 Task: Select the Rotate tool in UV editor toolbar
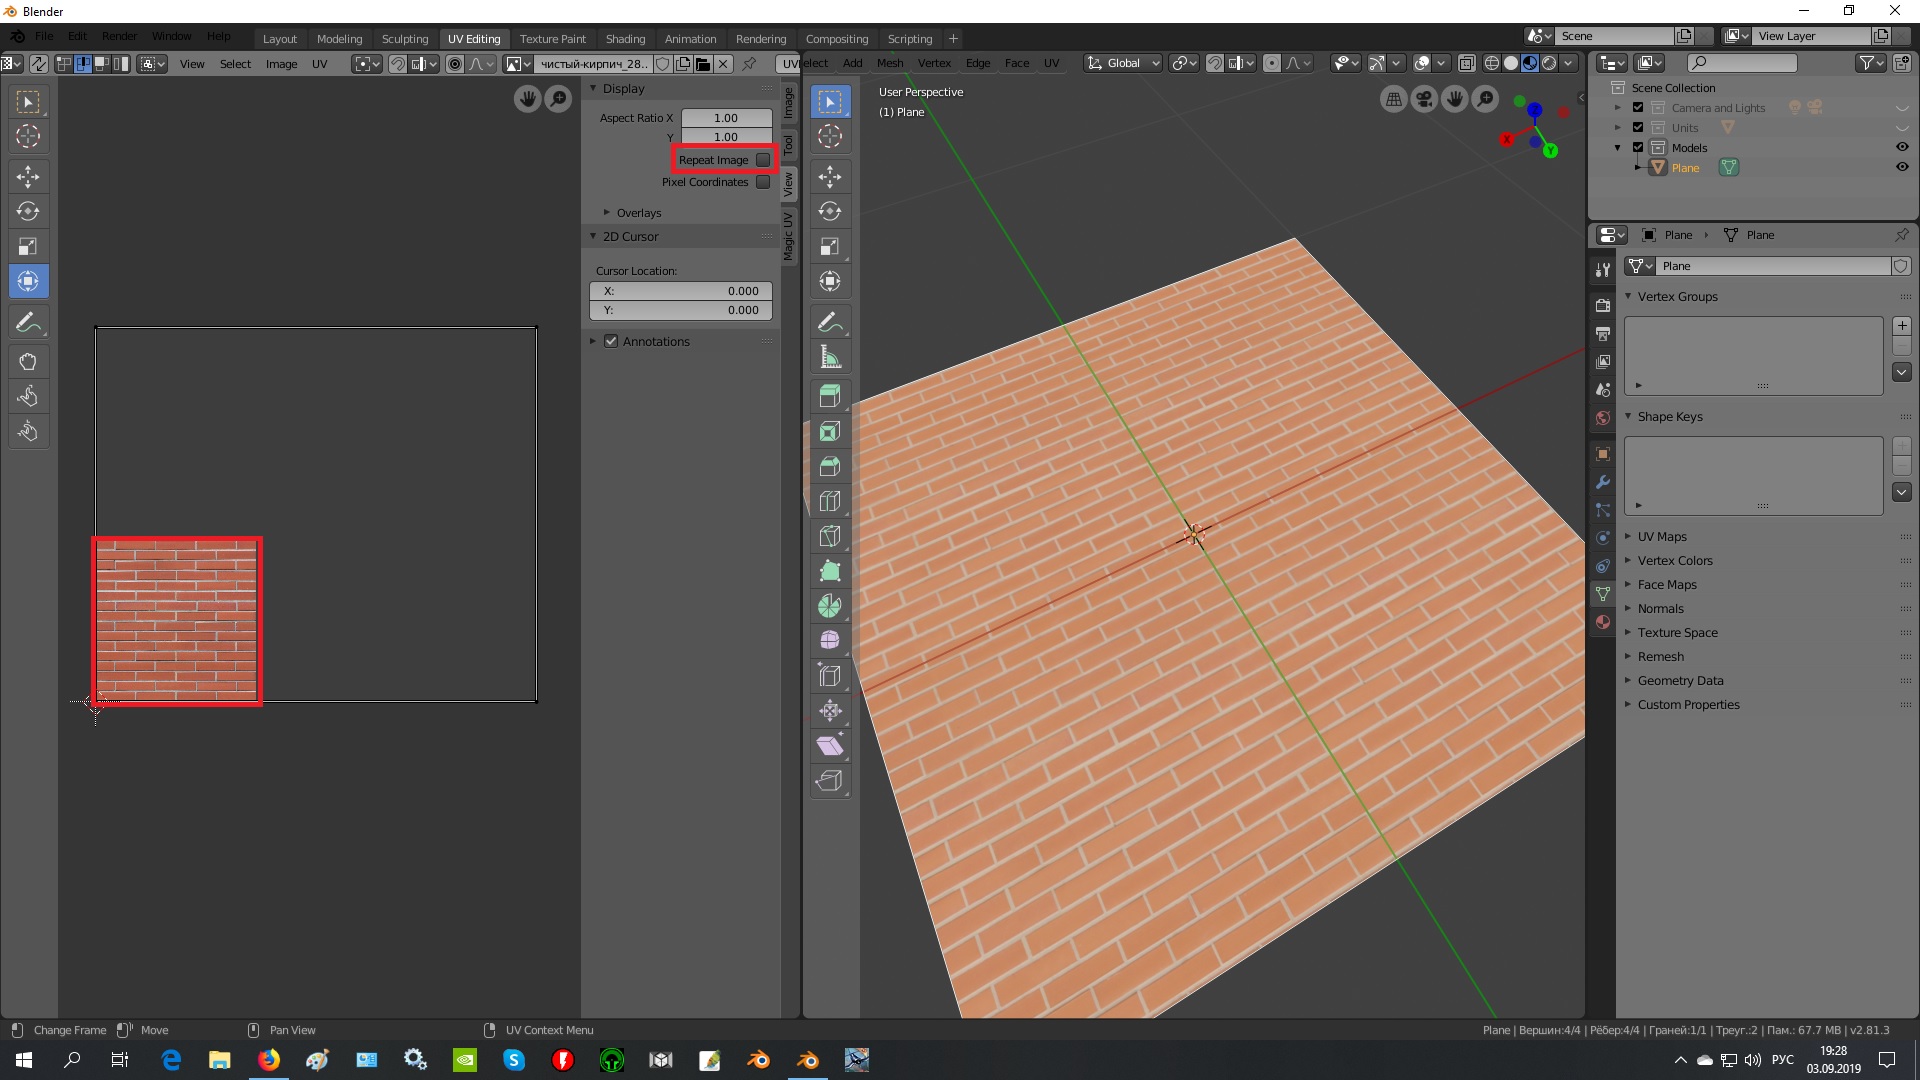[x=28, y=211]
